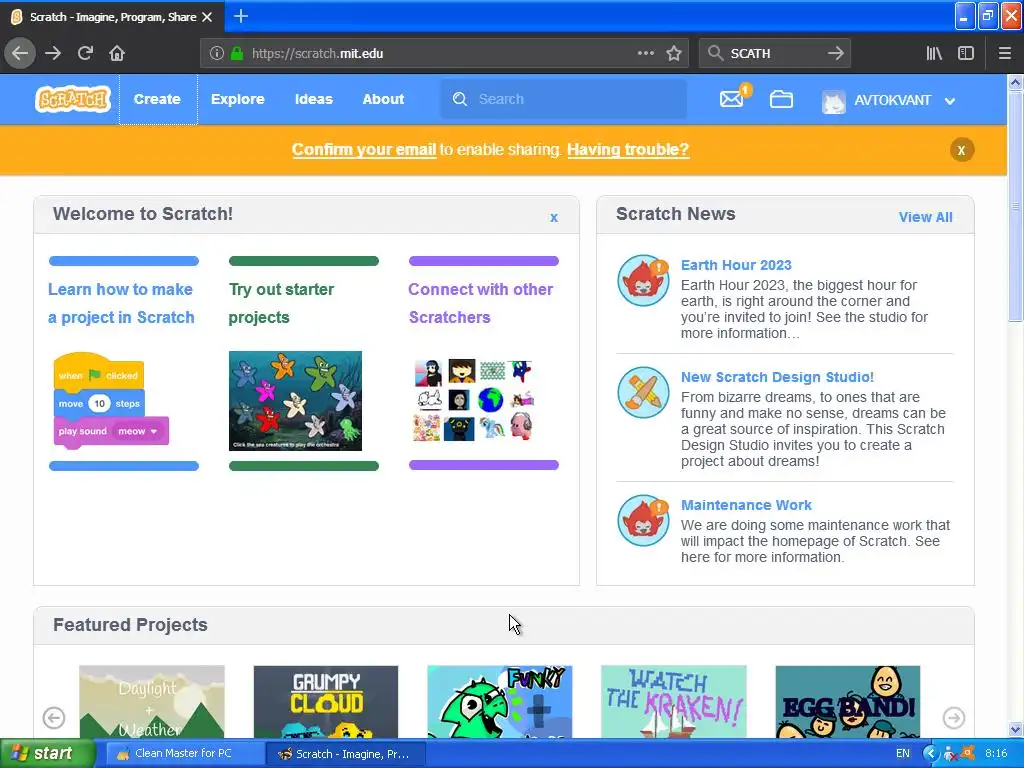Open Learn how to make a project link

pyautogui.click(x=121, y=303)
